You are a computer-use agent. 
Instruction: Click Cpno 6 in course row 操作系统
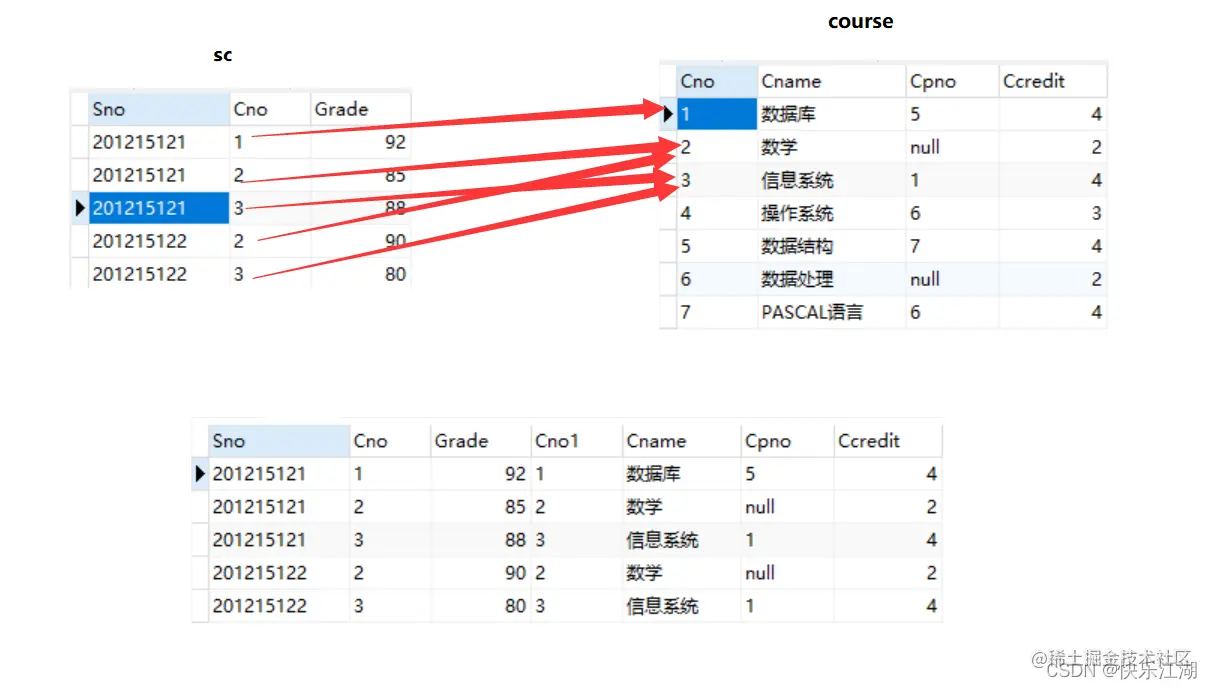point(915,213)
